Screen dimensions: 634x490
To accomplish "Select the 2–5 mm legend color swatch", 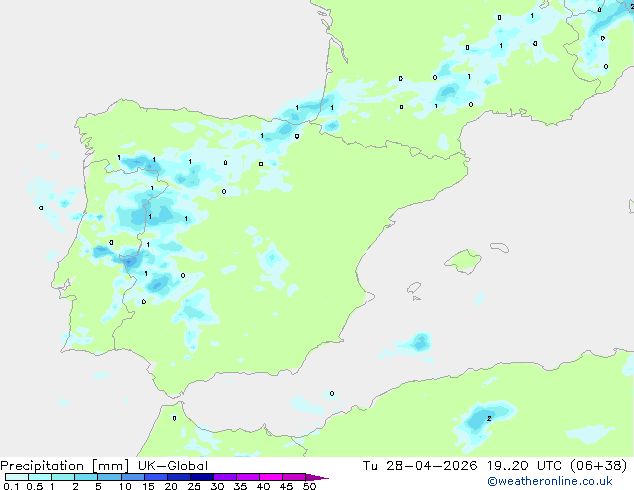I will point(86,477).
